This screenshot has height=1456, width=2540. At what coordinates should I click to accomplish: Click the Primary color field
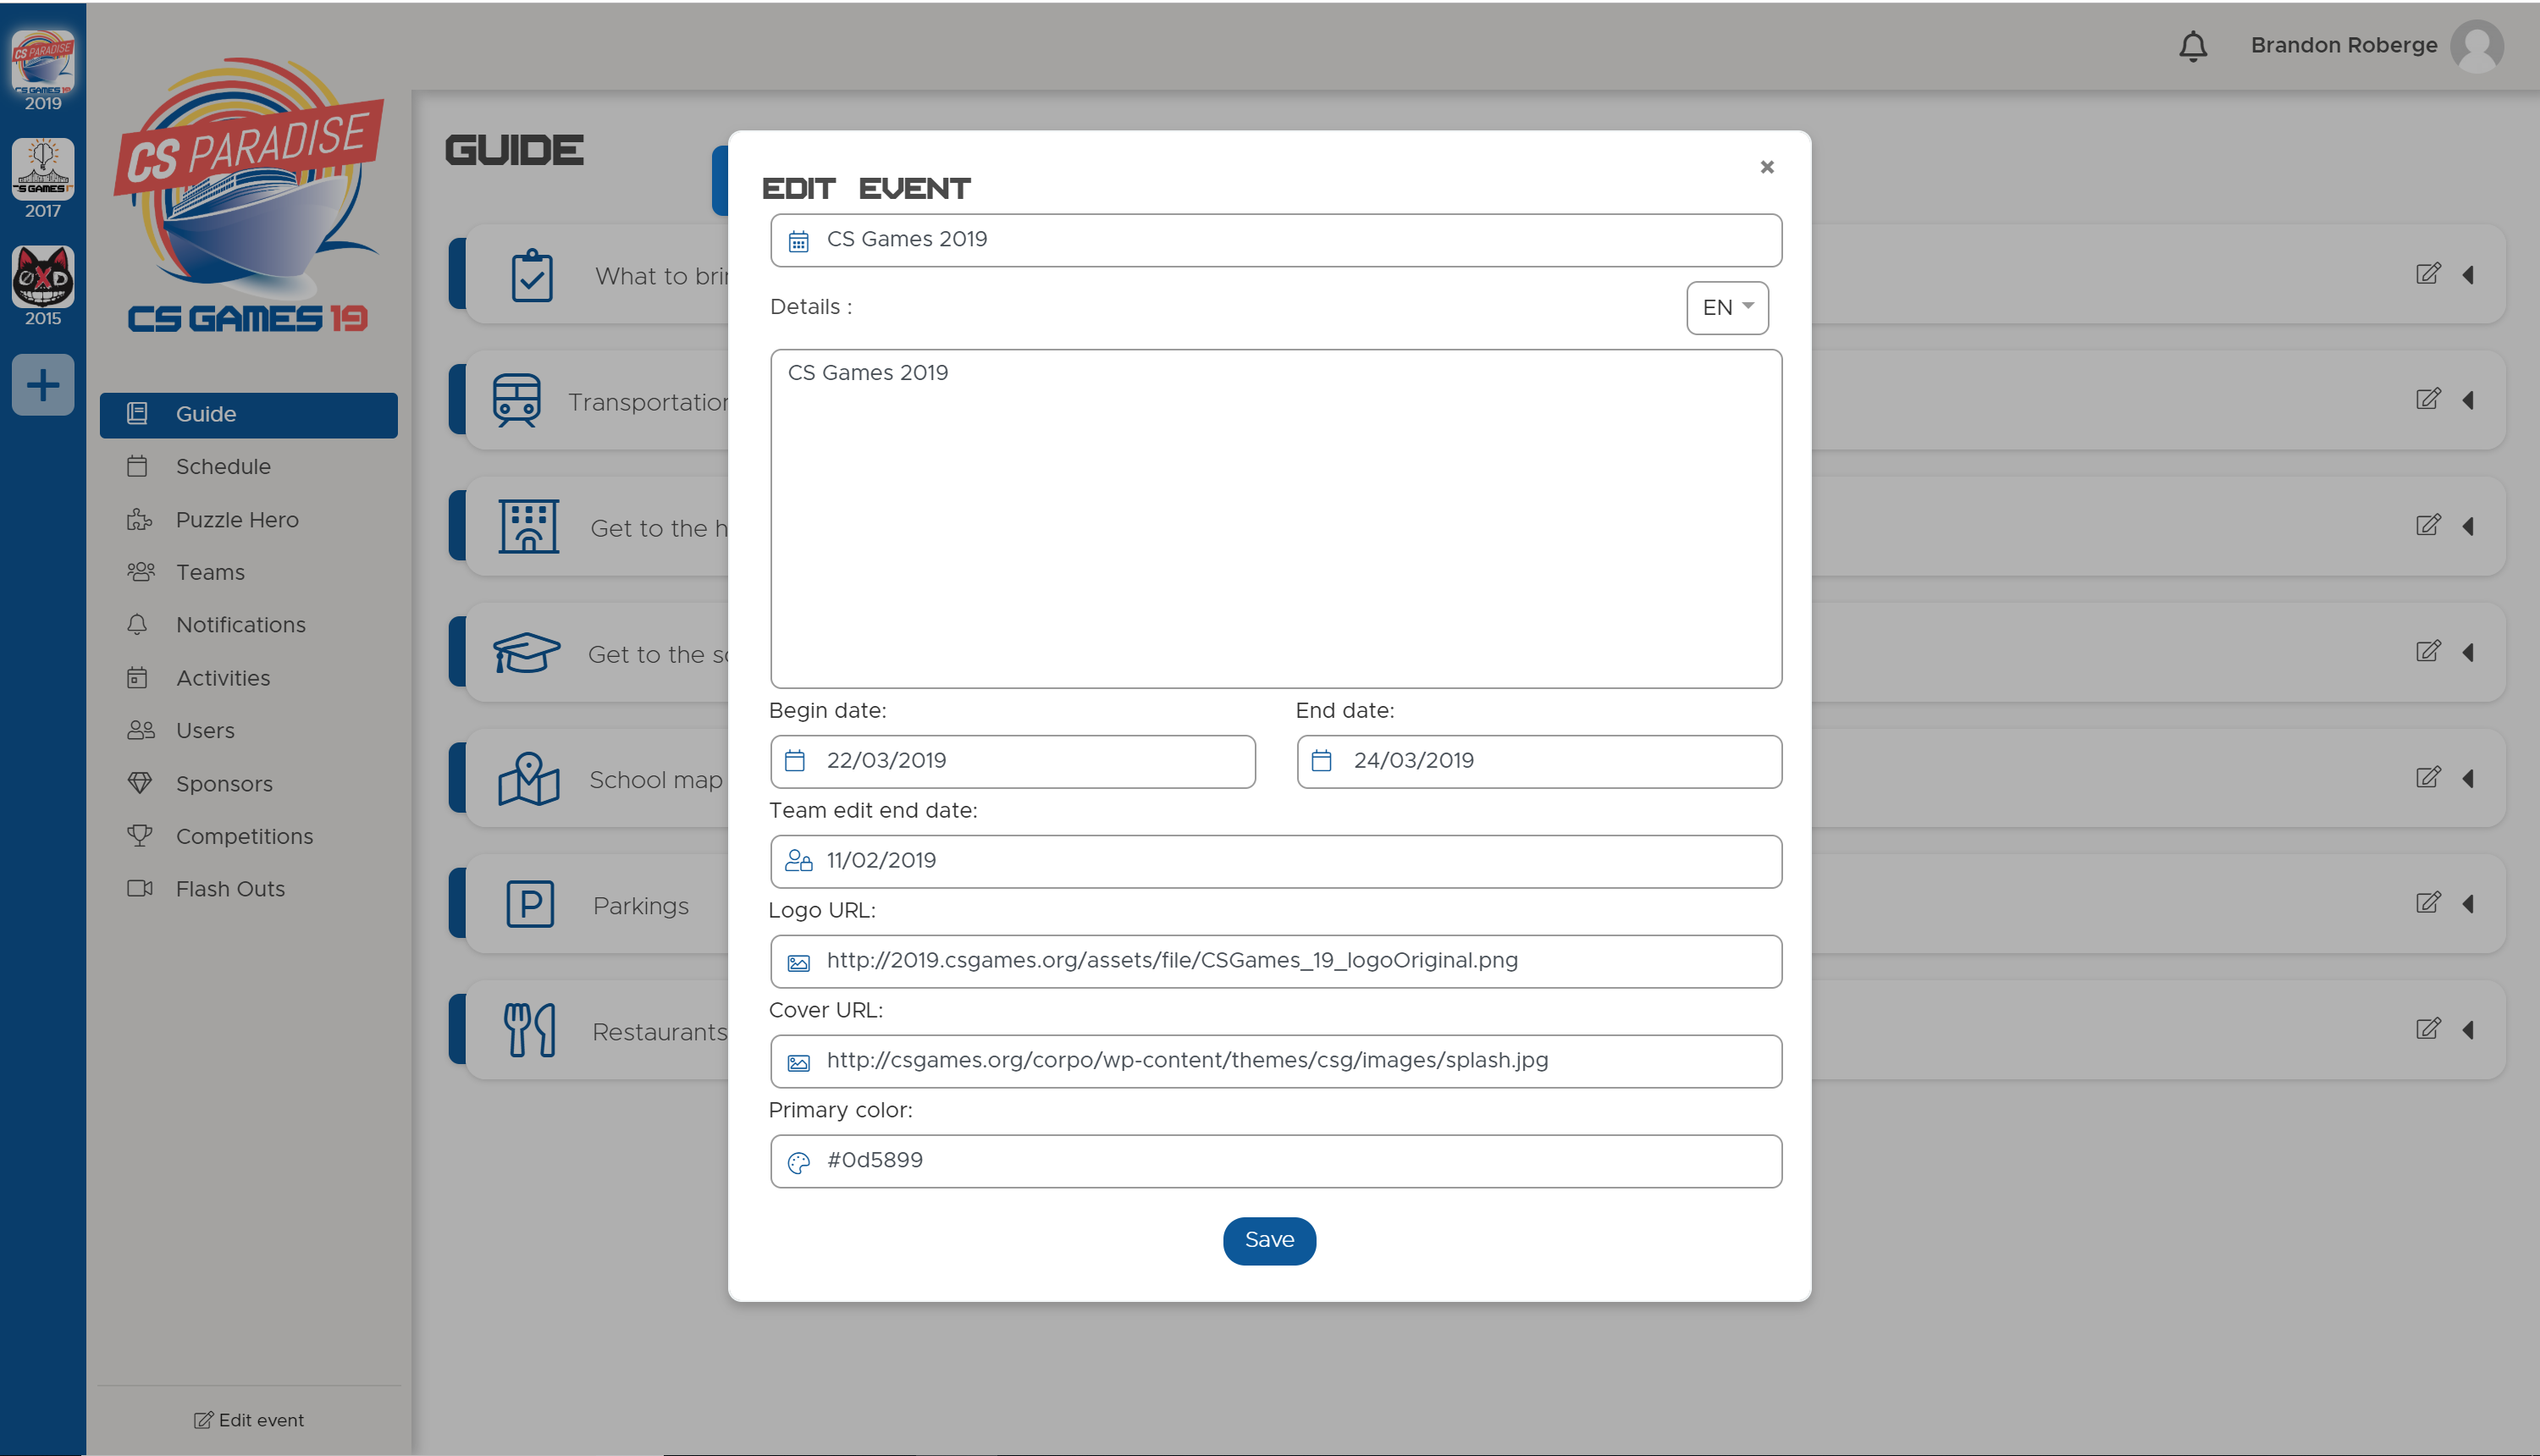[1276, 1162]
